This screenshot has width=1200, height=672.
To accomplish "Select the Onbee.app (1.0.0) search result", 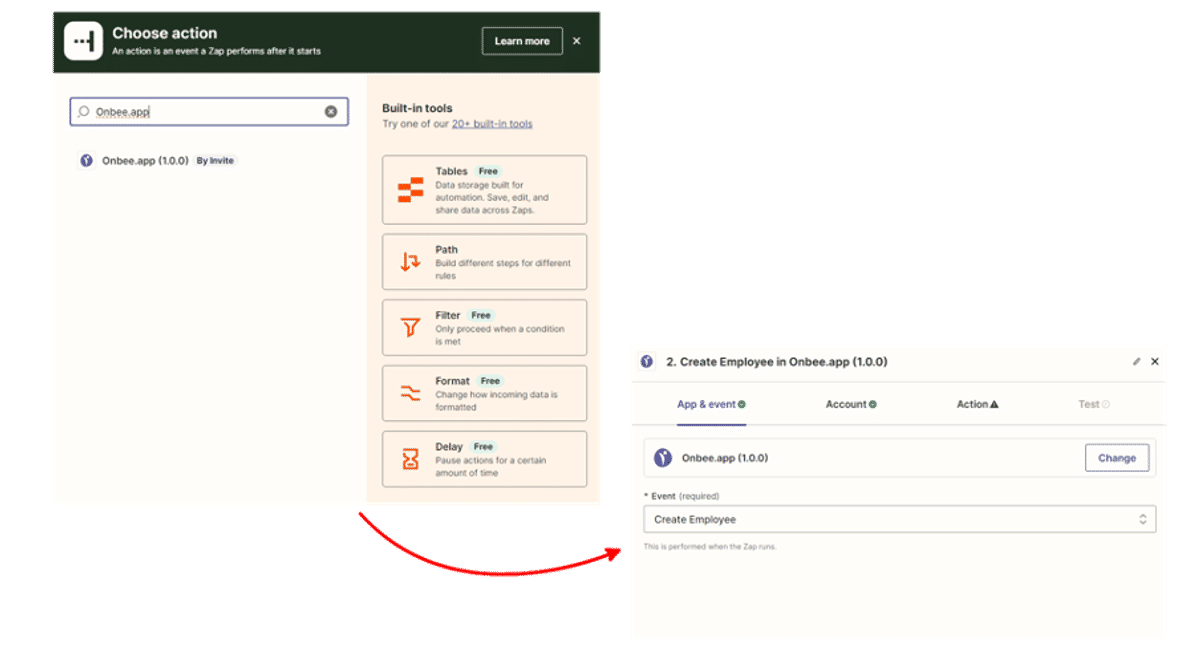I will click(x=145, y=161).
